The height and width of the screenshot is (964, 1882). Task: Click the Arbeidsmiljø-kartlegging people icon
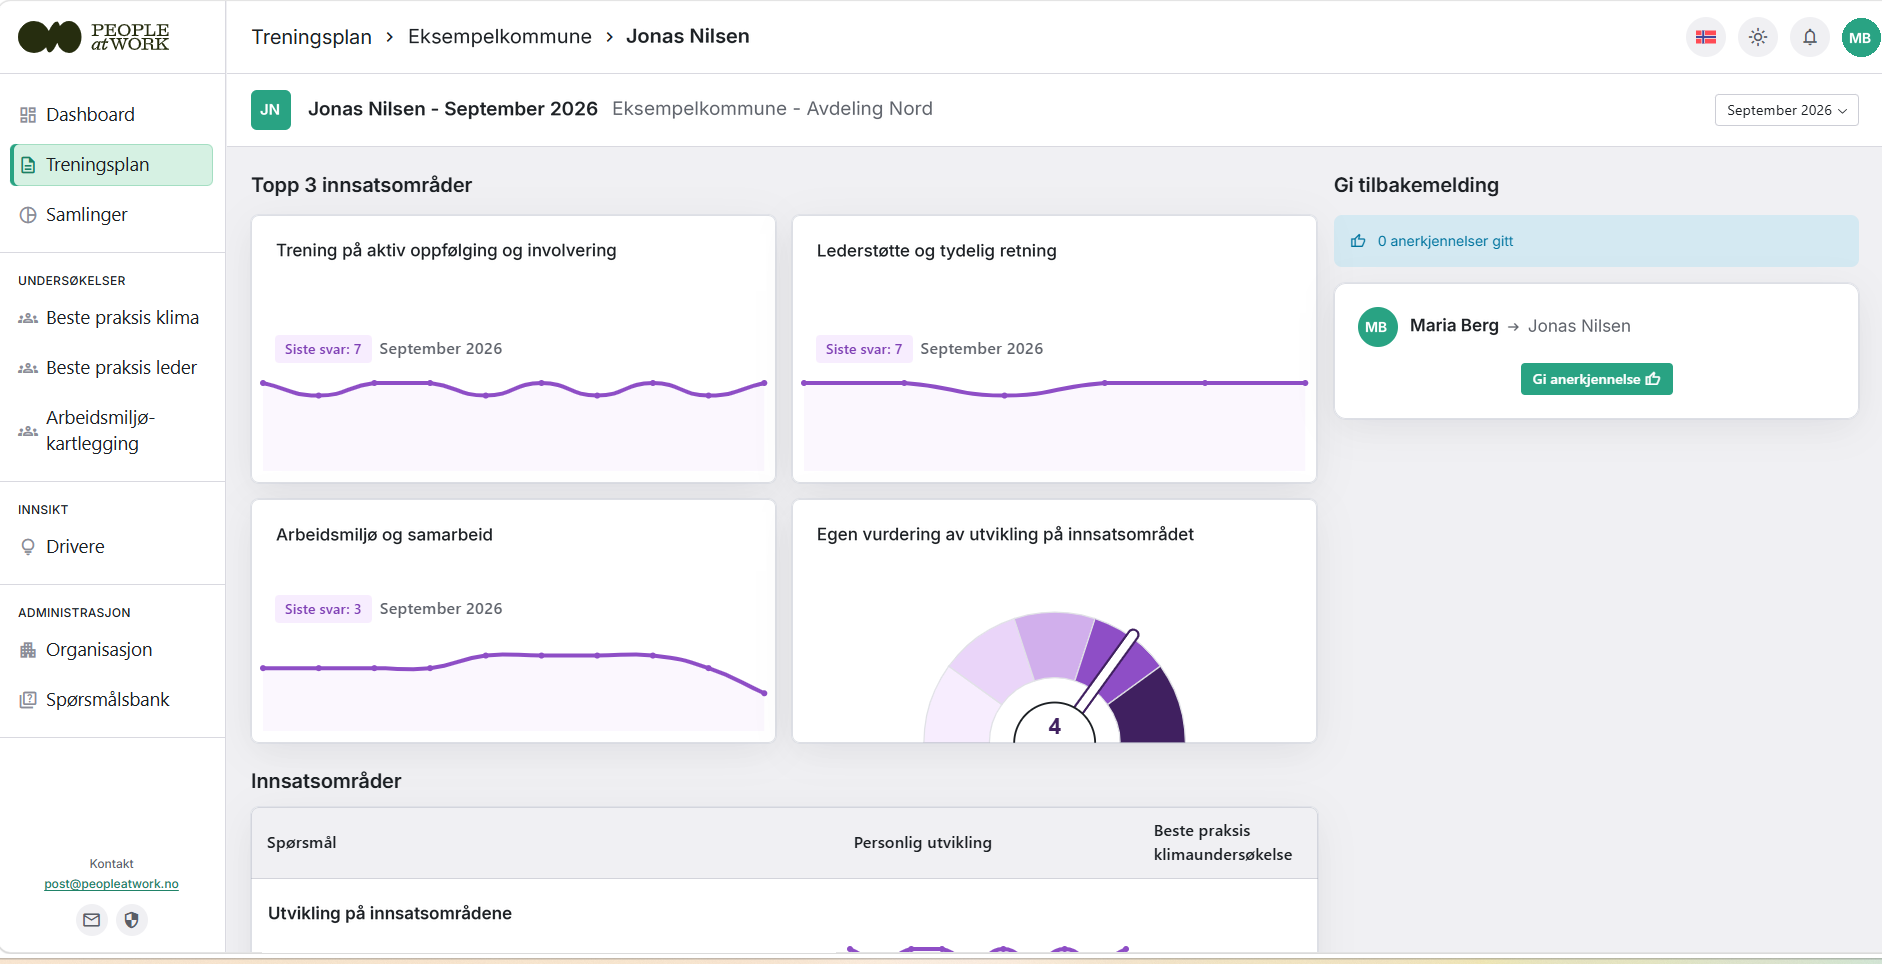(28, 431)
